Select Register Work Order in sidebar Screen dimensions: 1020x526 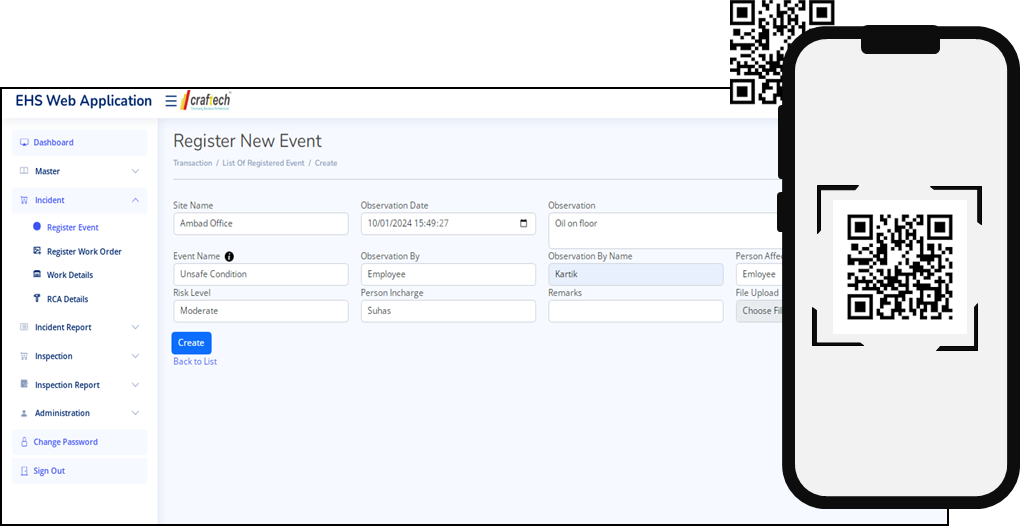[x=84, y=252]
